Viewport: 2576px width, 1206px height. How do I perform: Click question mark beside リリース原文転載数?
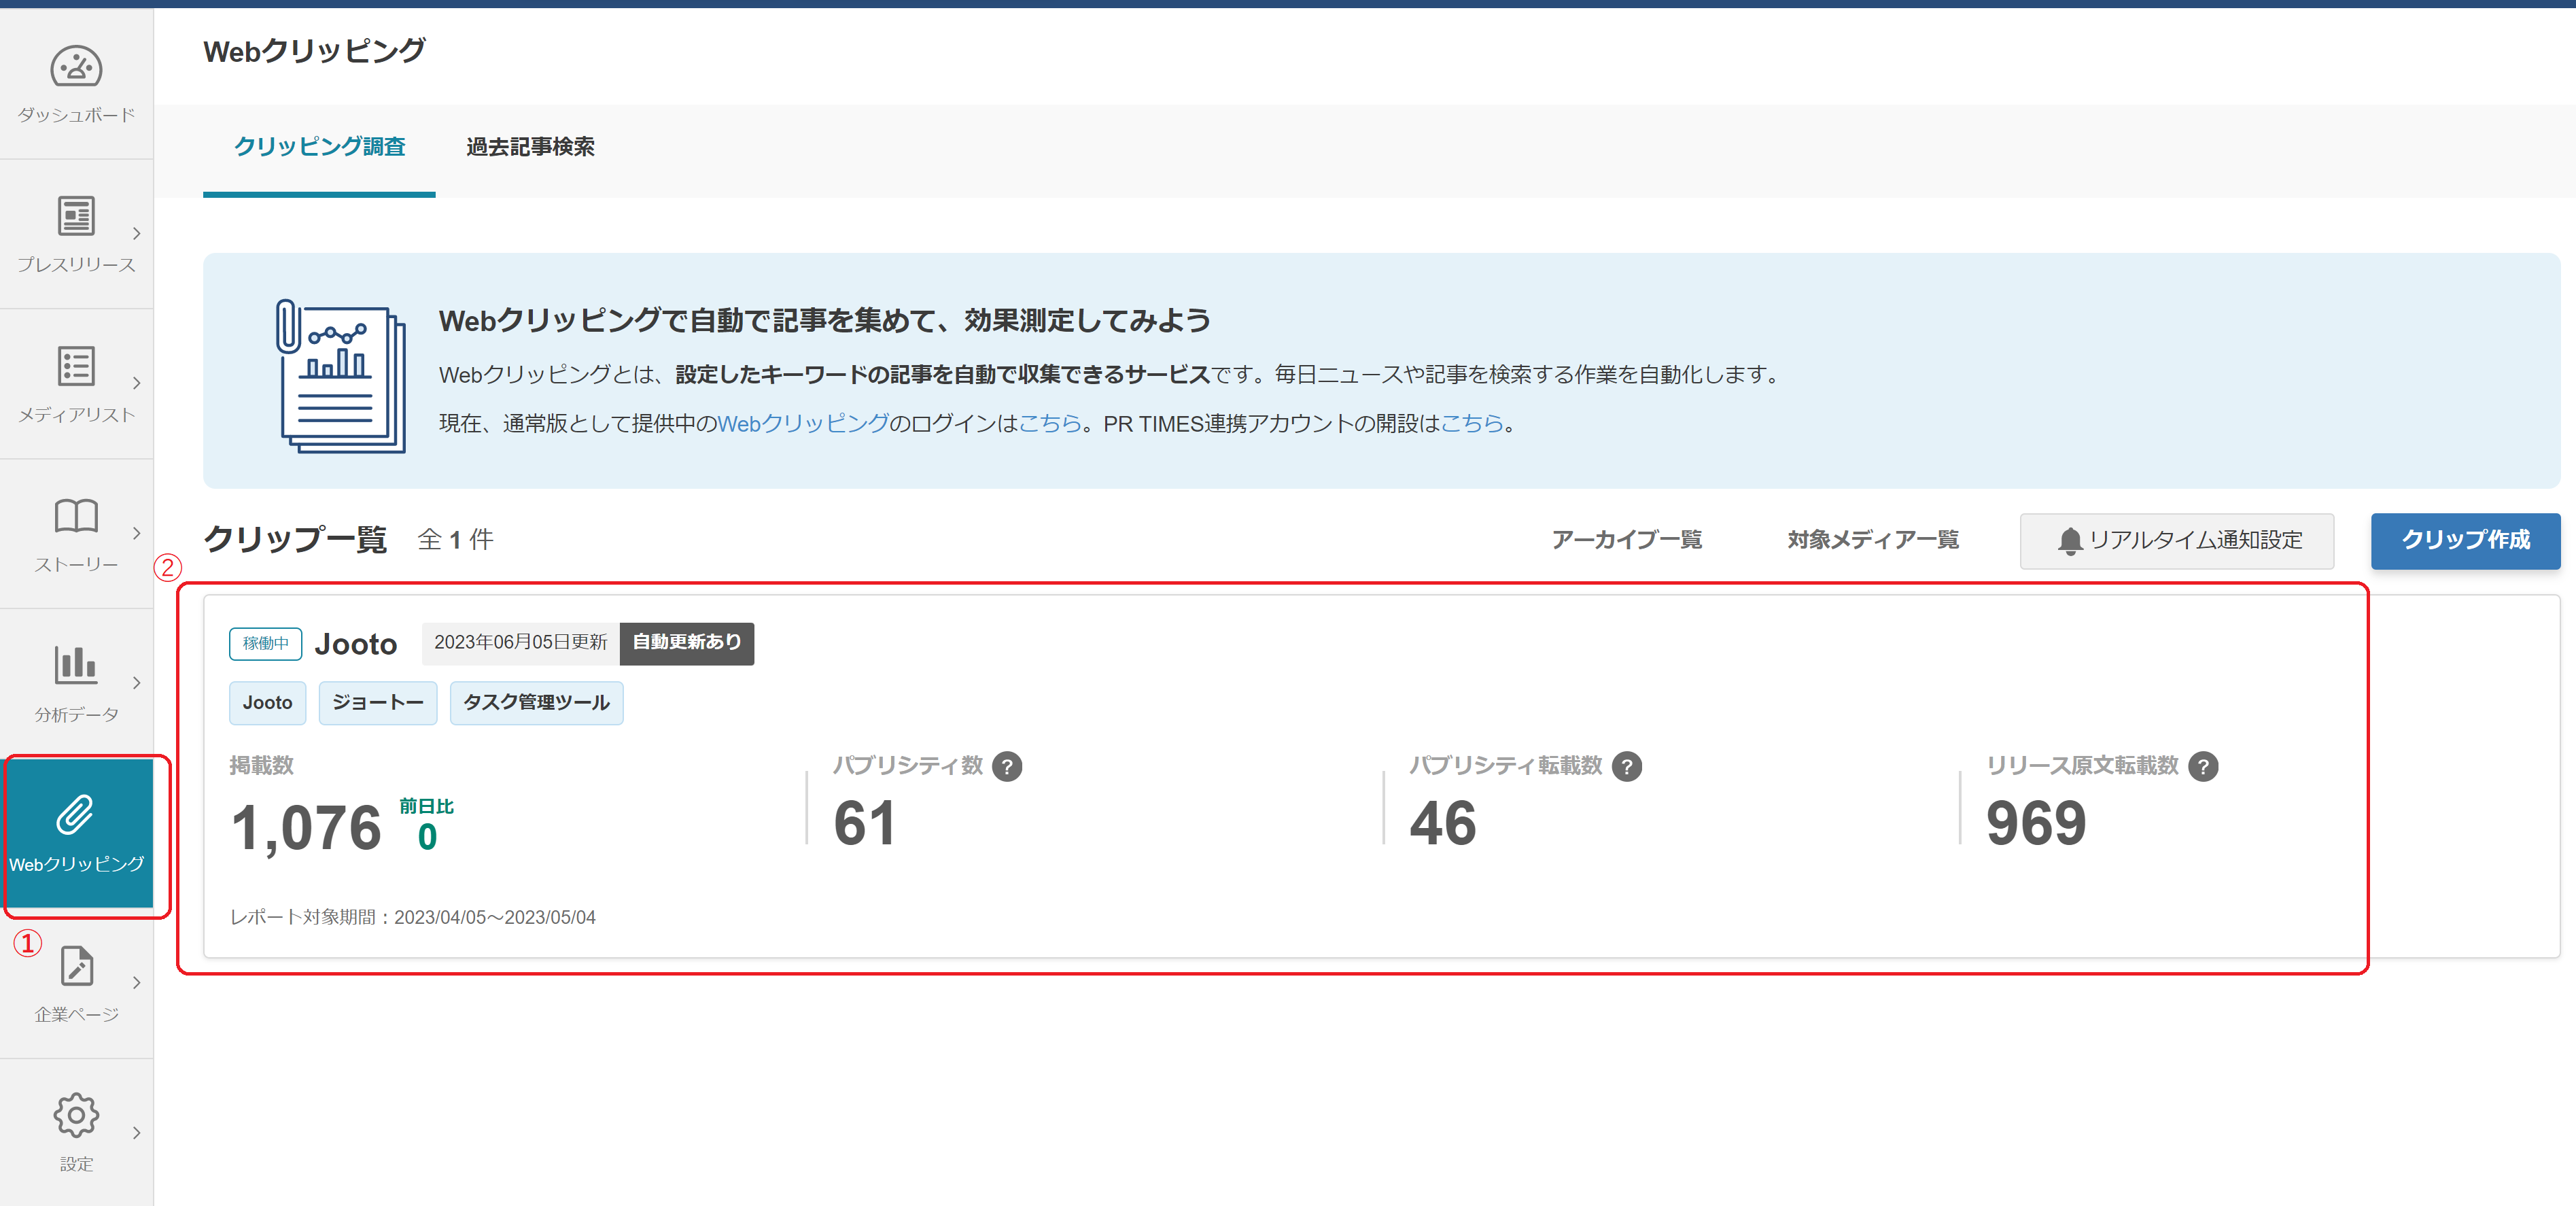[x=2205, y=766]
